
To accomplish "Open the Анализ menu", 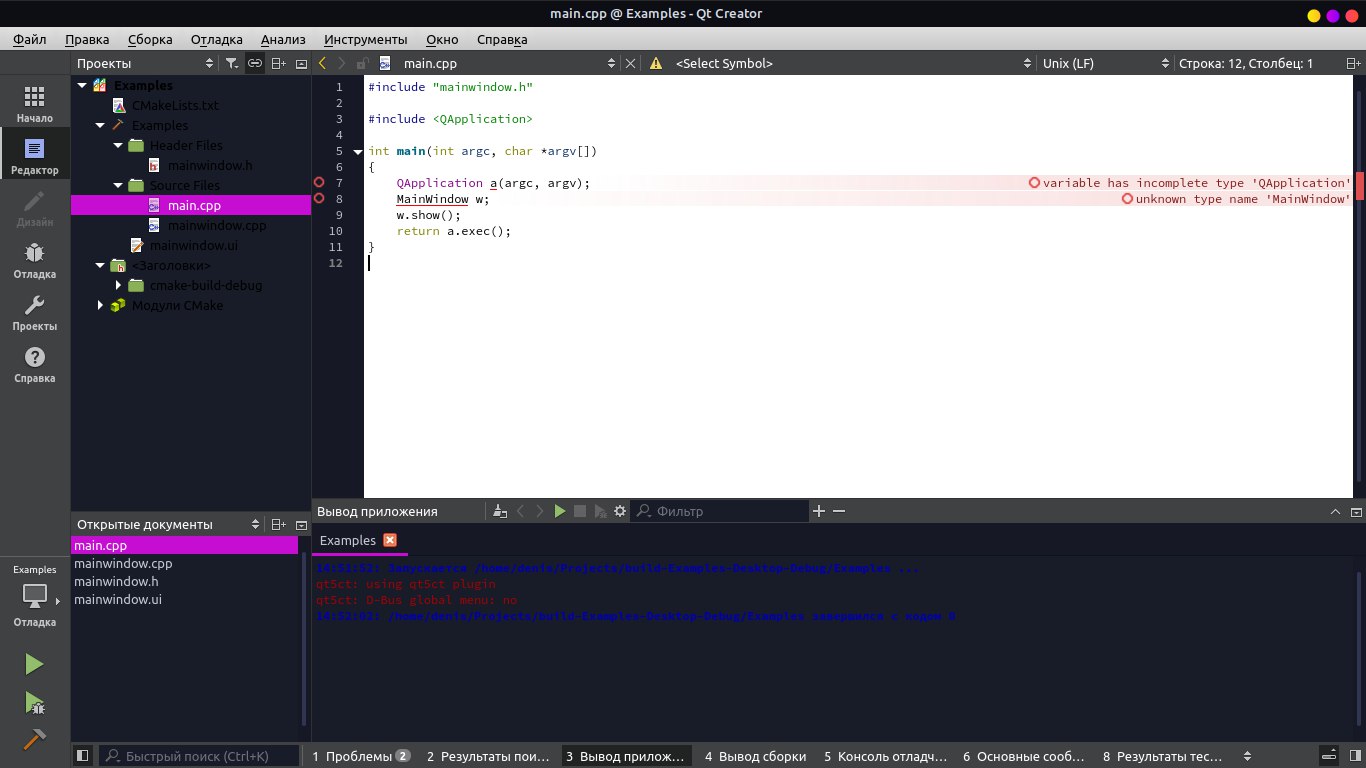I will coord(283,40).
